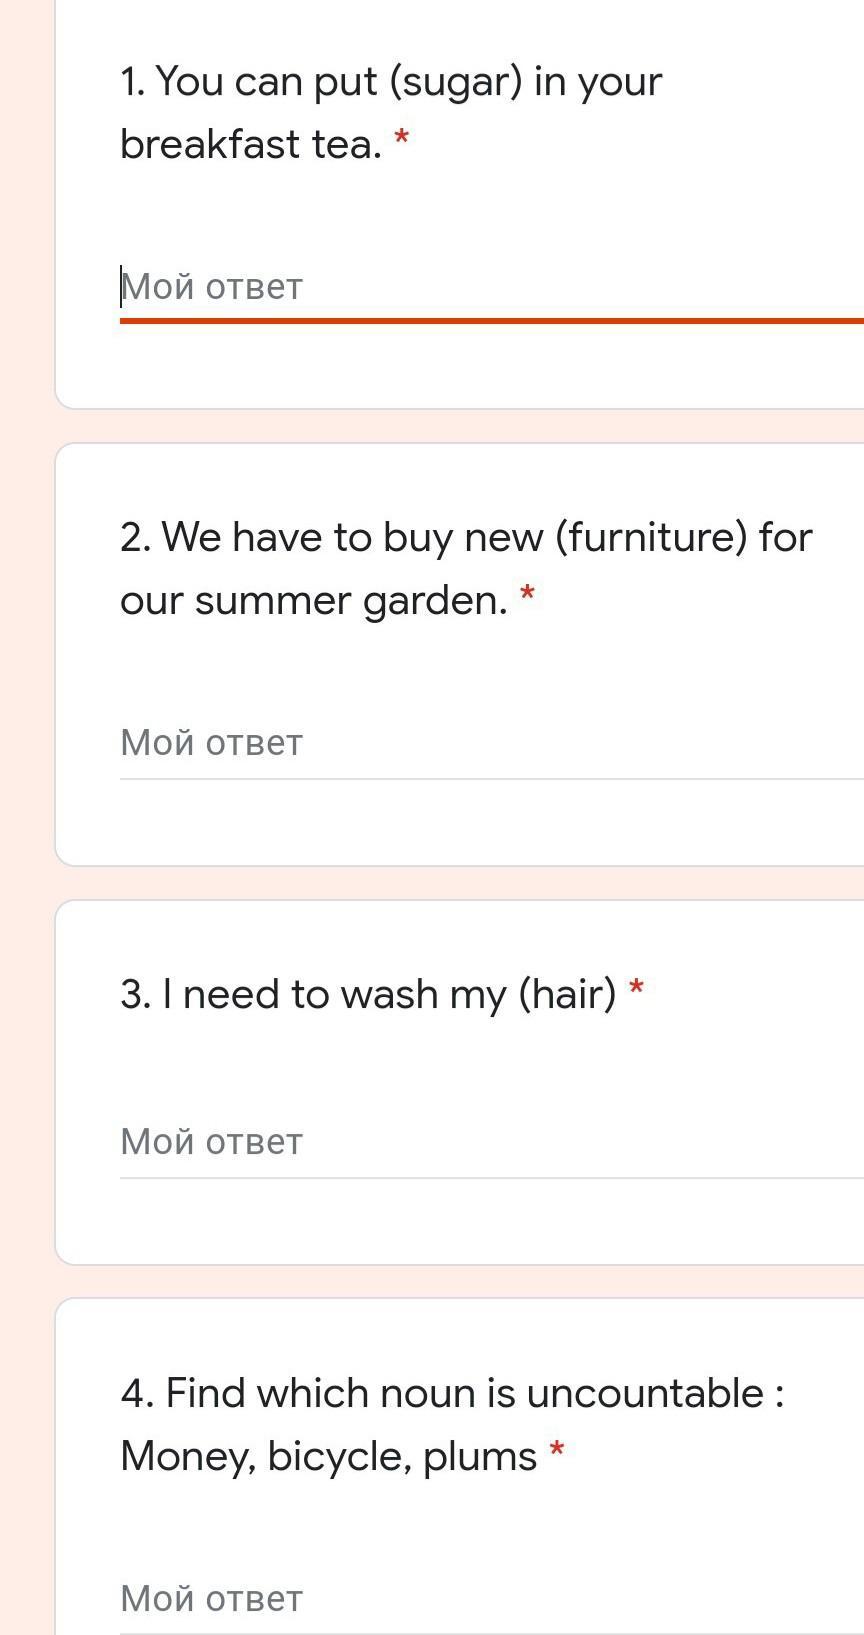Viewport: 864px width, 1635px height.
Task: Click the words "breakfast tea" in question 1
Action: click(250, 145)
